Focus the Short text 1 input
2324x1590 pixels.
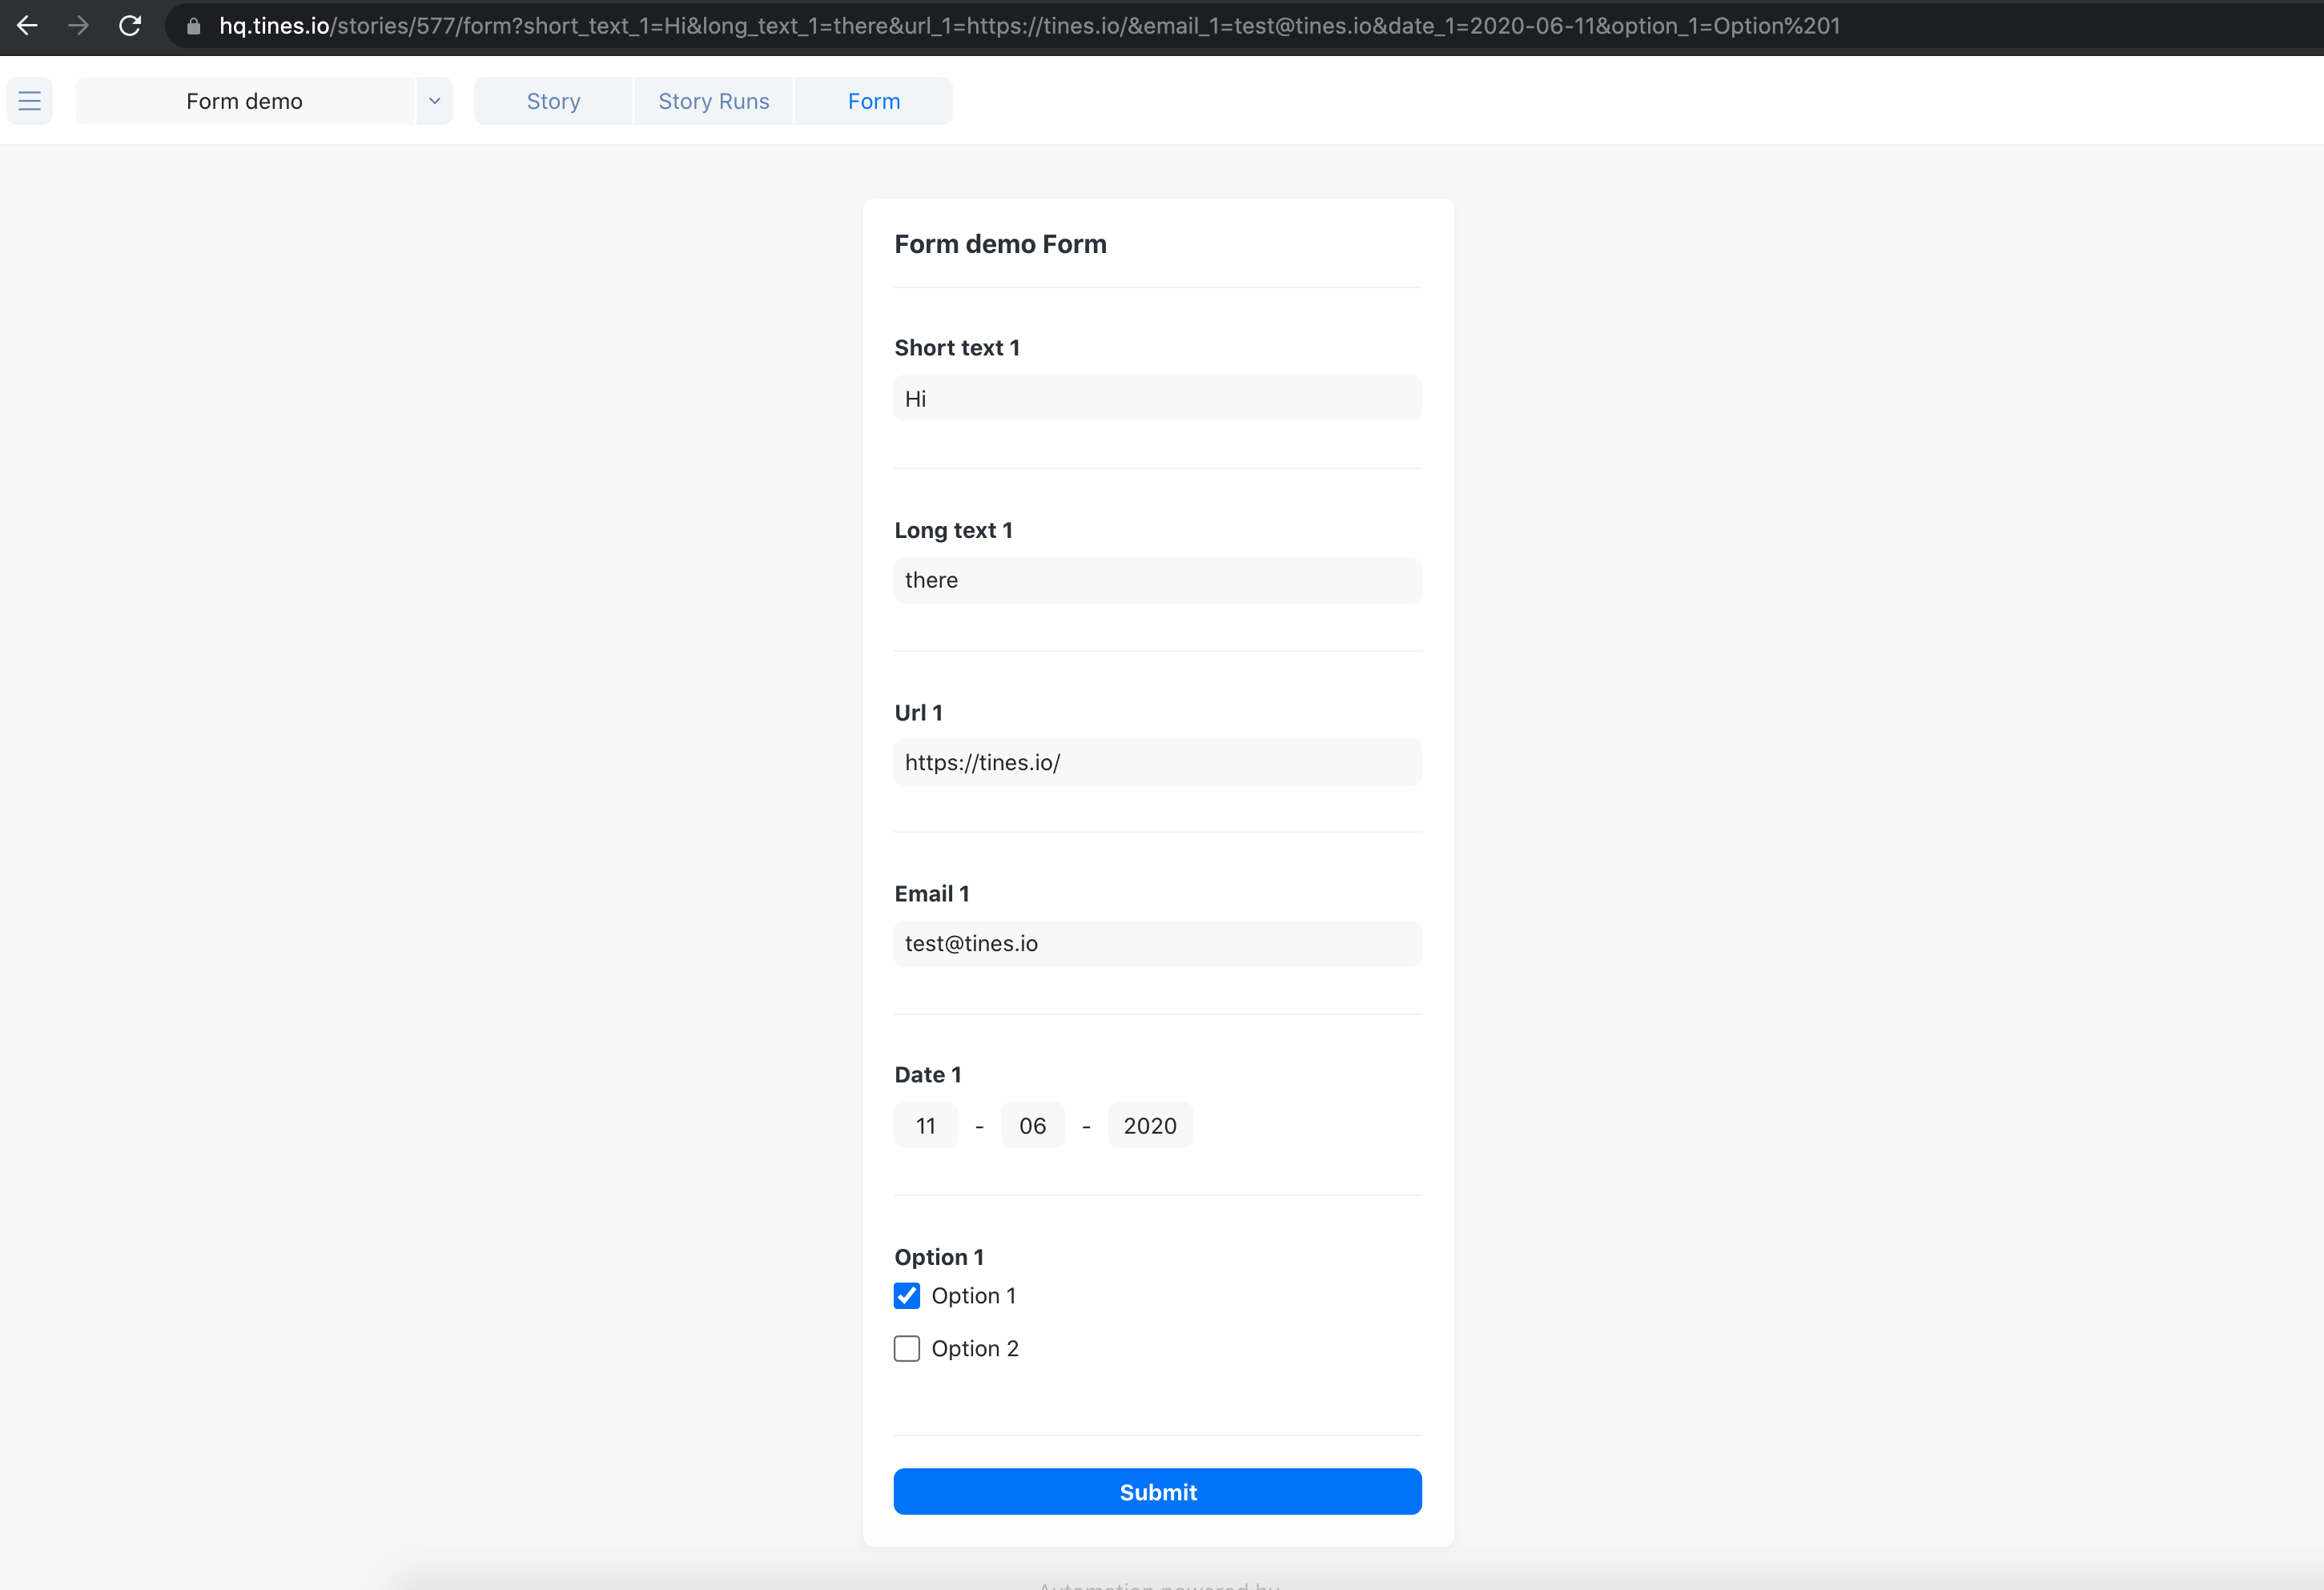point(1158,398)
